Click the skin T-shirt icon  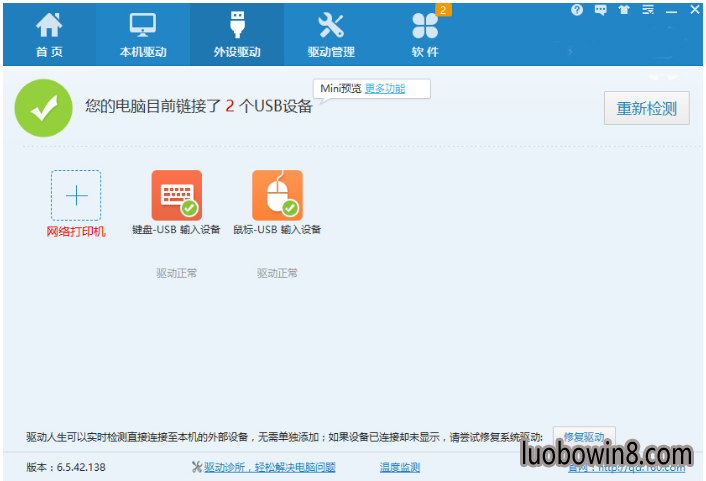(625, 10)
